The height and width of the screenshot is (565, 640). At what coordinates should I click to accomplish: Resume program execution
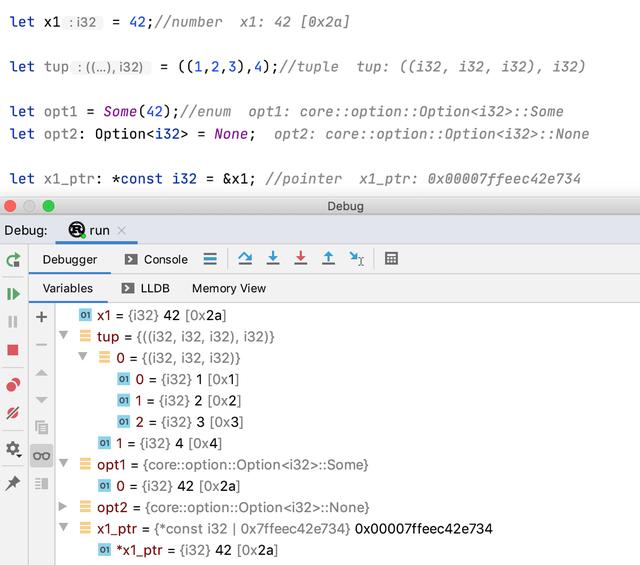point(13,294)
